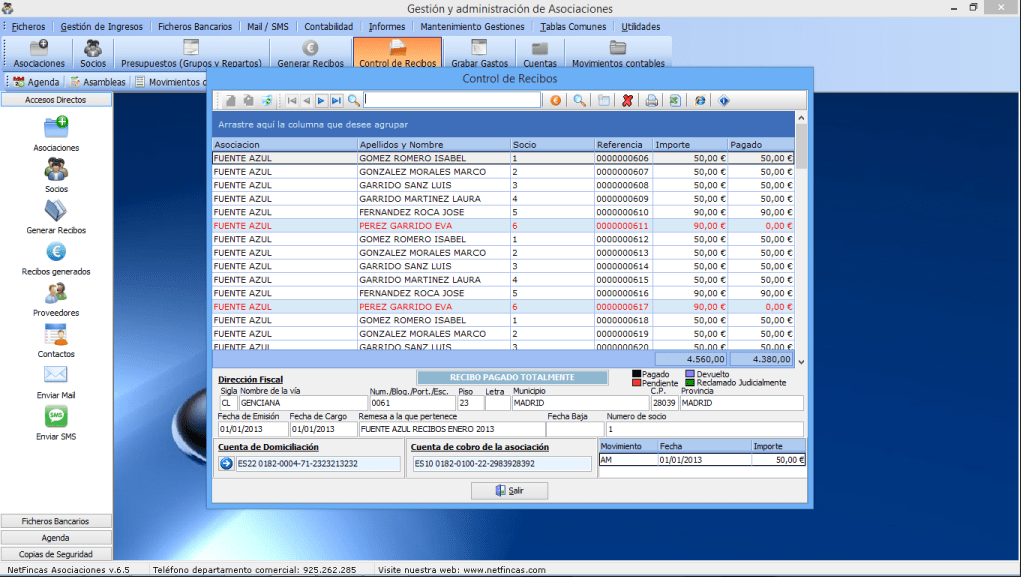Open Socios from the sidebar shortcuts
The width and height of the screenshot is (1021, 577).
coord(56,175)
